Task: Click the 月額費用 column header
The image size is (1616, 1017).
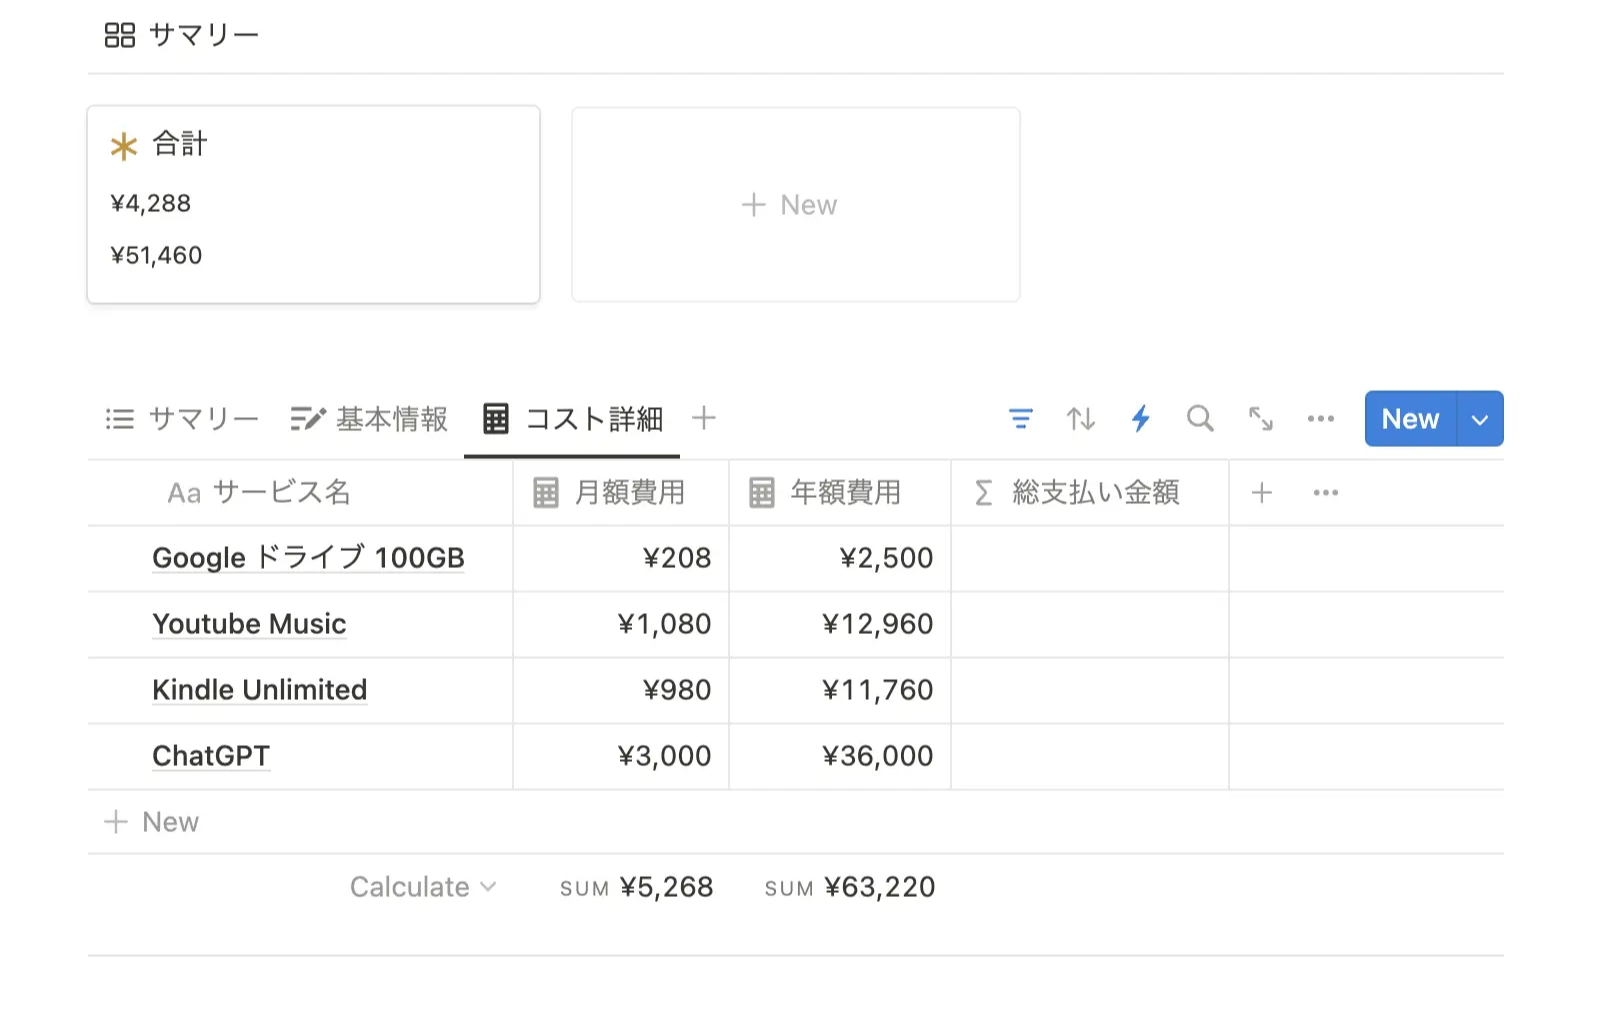Action: [621, 493]
